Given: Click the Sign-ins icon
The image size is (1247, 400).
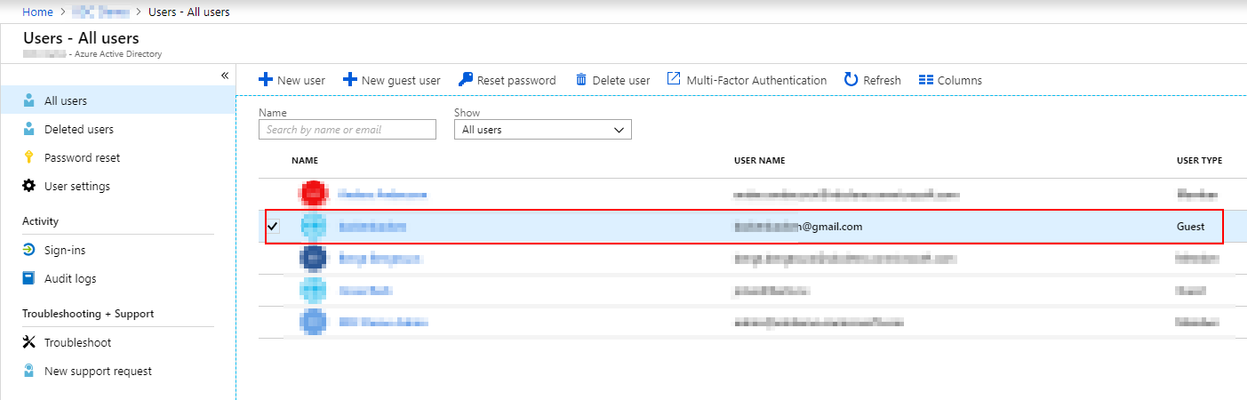Looking at the screenshot, I should (29, 250).
